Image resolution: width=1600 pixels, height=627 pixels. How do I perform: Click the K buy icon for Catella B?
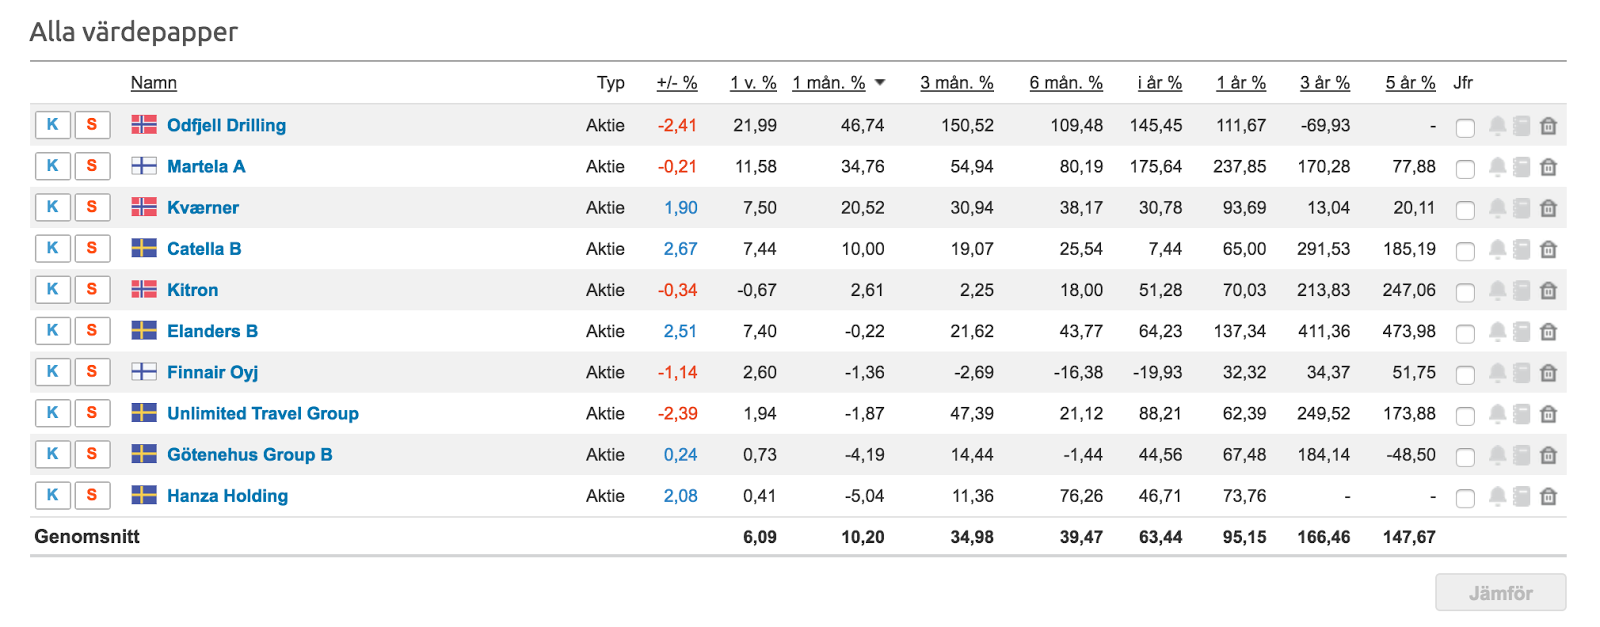click(53, 248)
